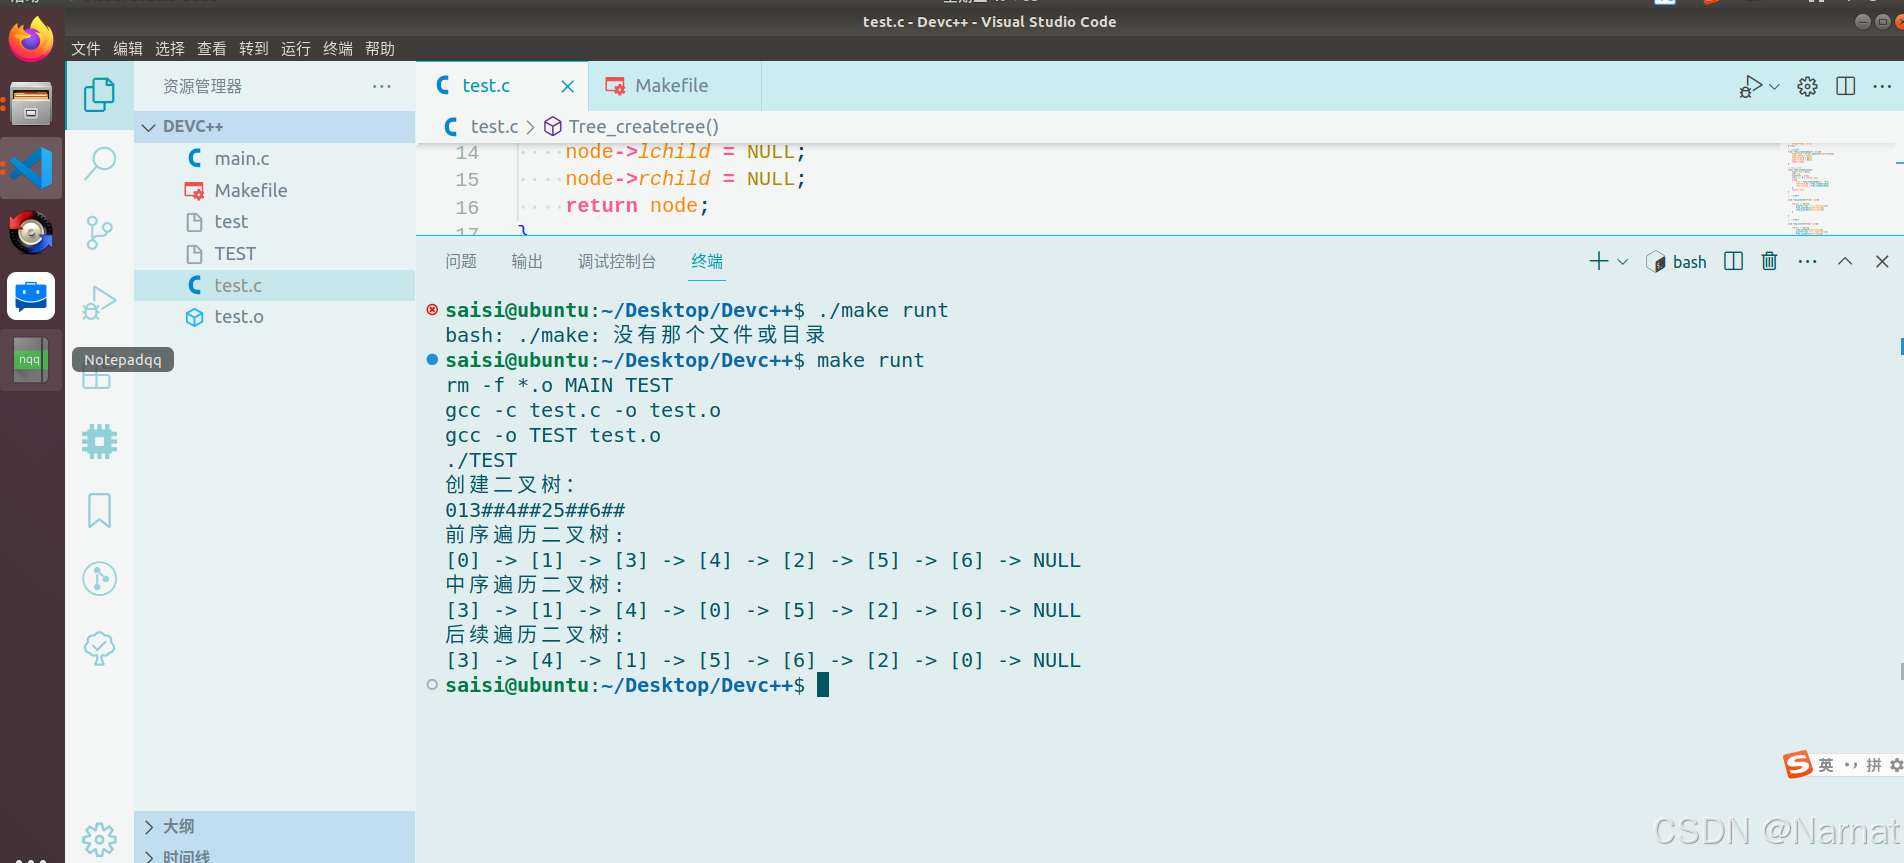
Task: Close the terminal panel
Action: tap(1882, 261)
